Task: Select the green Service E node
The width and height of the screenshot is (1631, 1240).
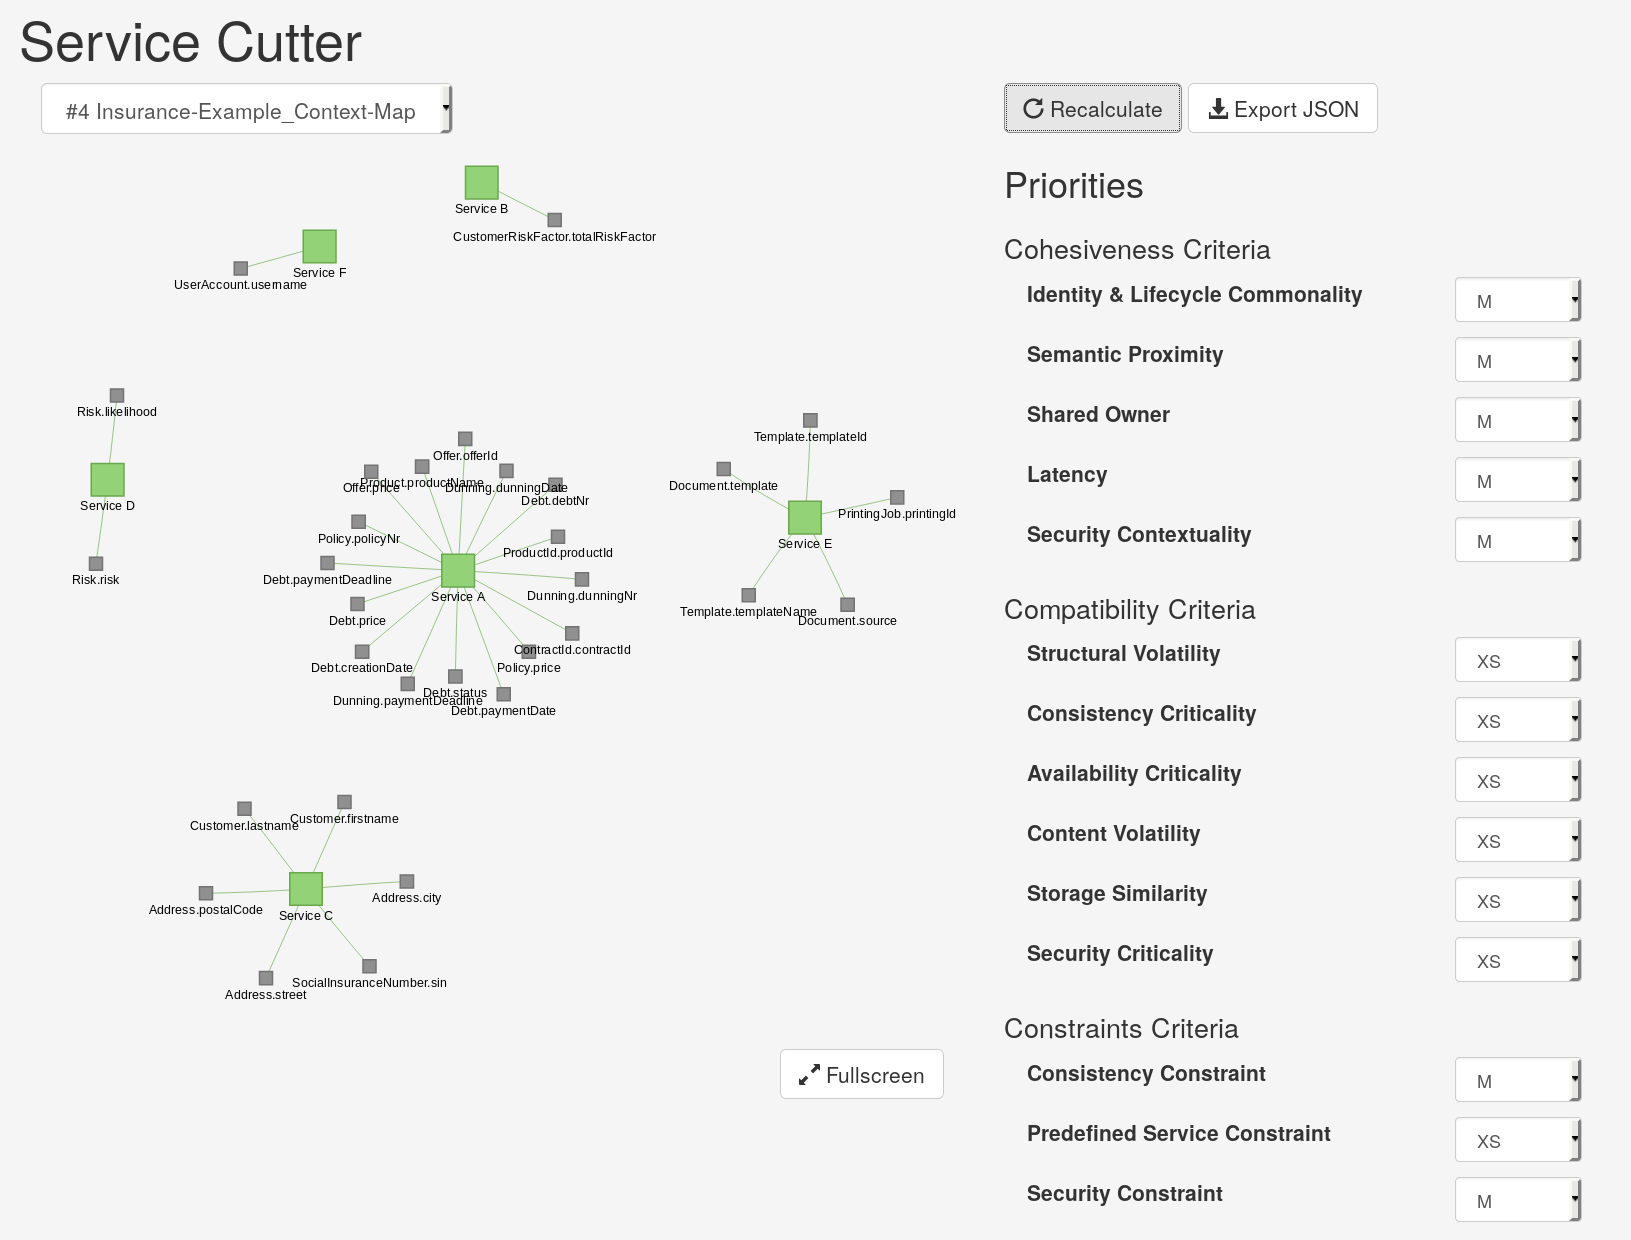Action: pyautogui.click(x=805, y=517)
